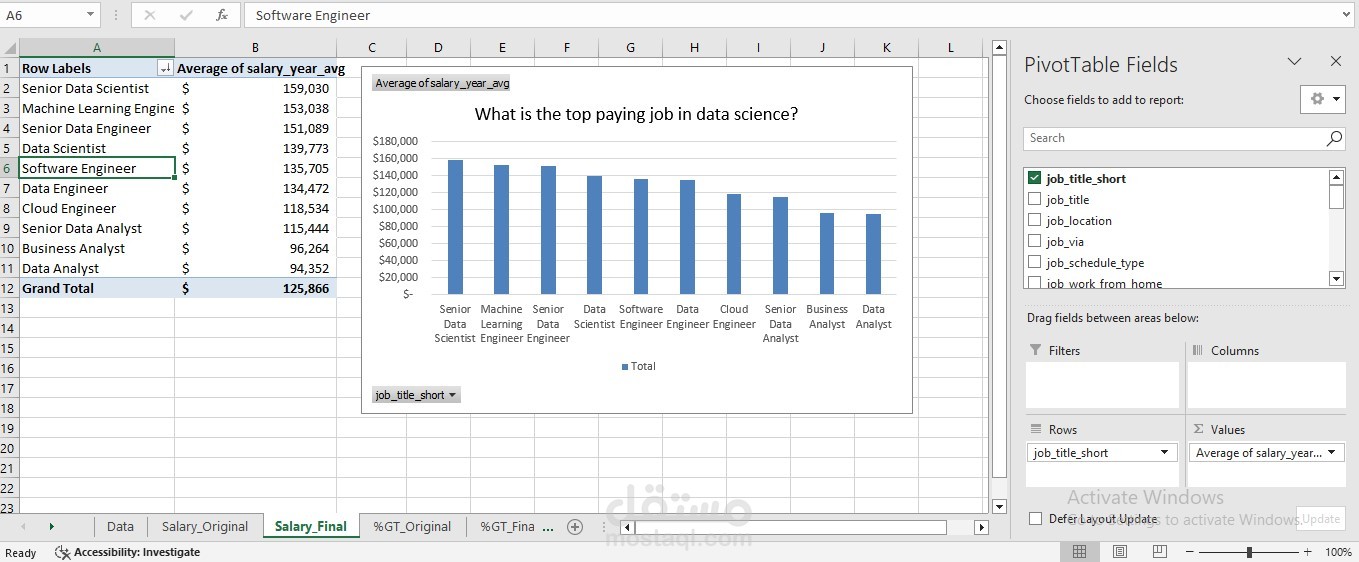Toggle Defer Layout Update checkbox
Viewport: 1359px width, 562px height.
(1035, 519)
